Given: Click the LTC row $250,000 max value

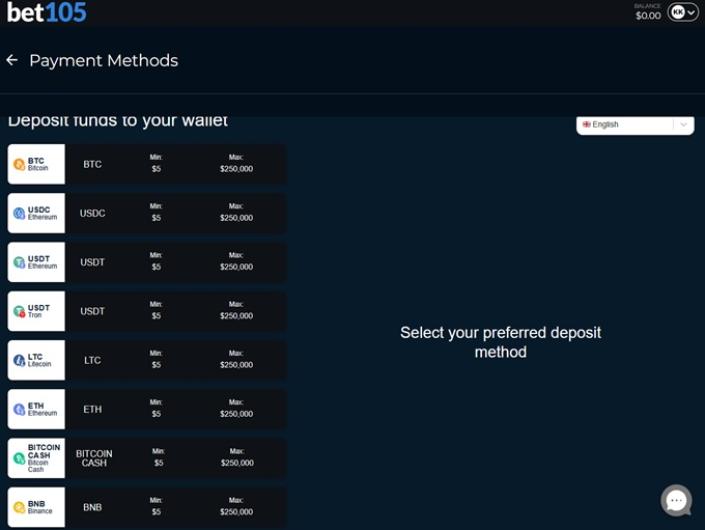Looking at the screenshot, I should click(x=236, y=365).
